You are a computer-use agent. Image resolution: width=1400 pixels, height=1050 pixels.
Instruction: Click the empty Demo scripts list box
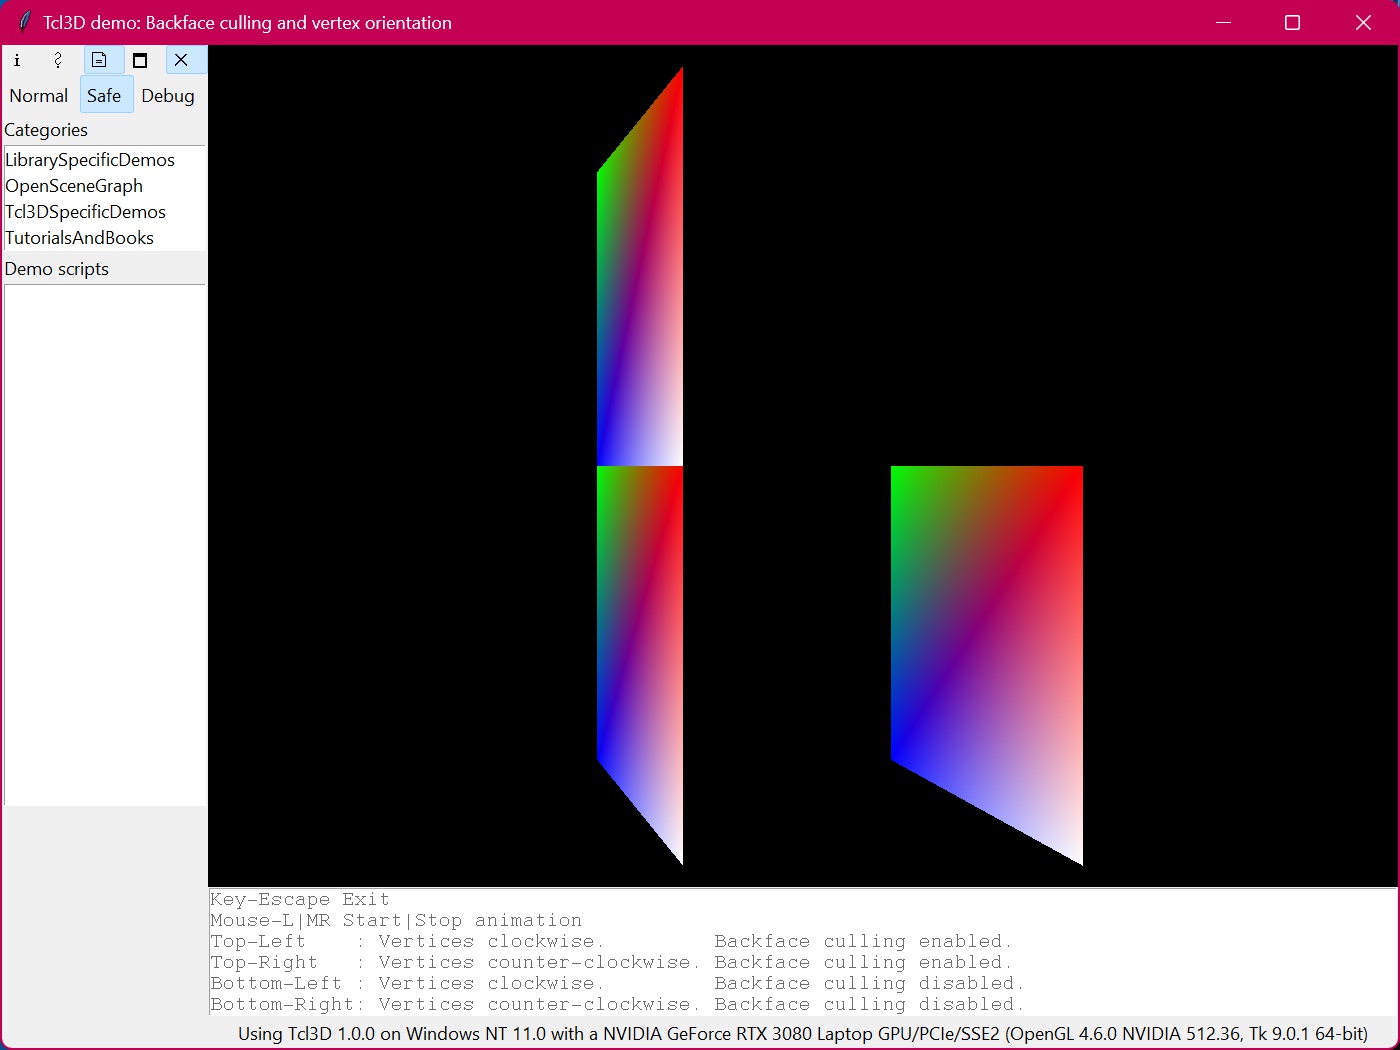coord(105,545)
